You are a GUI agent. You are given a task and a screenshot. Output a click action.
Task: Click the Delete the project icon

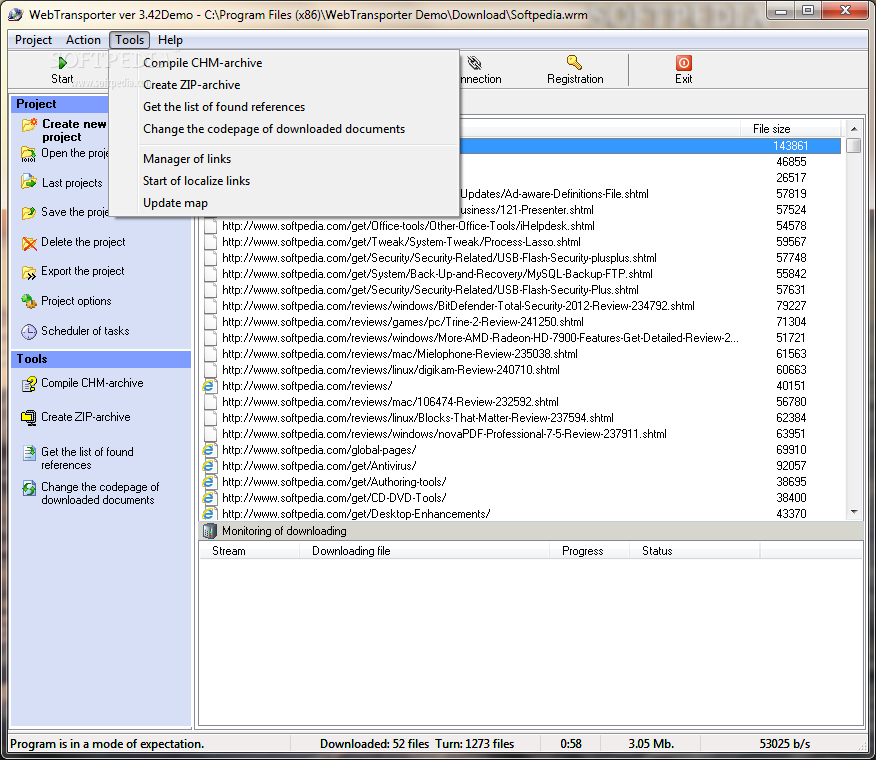[29, 243]
